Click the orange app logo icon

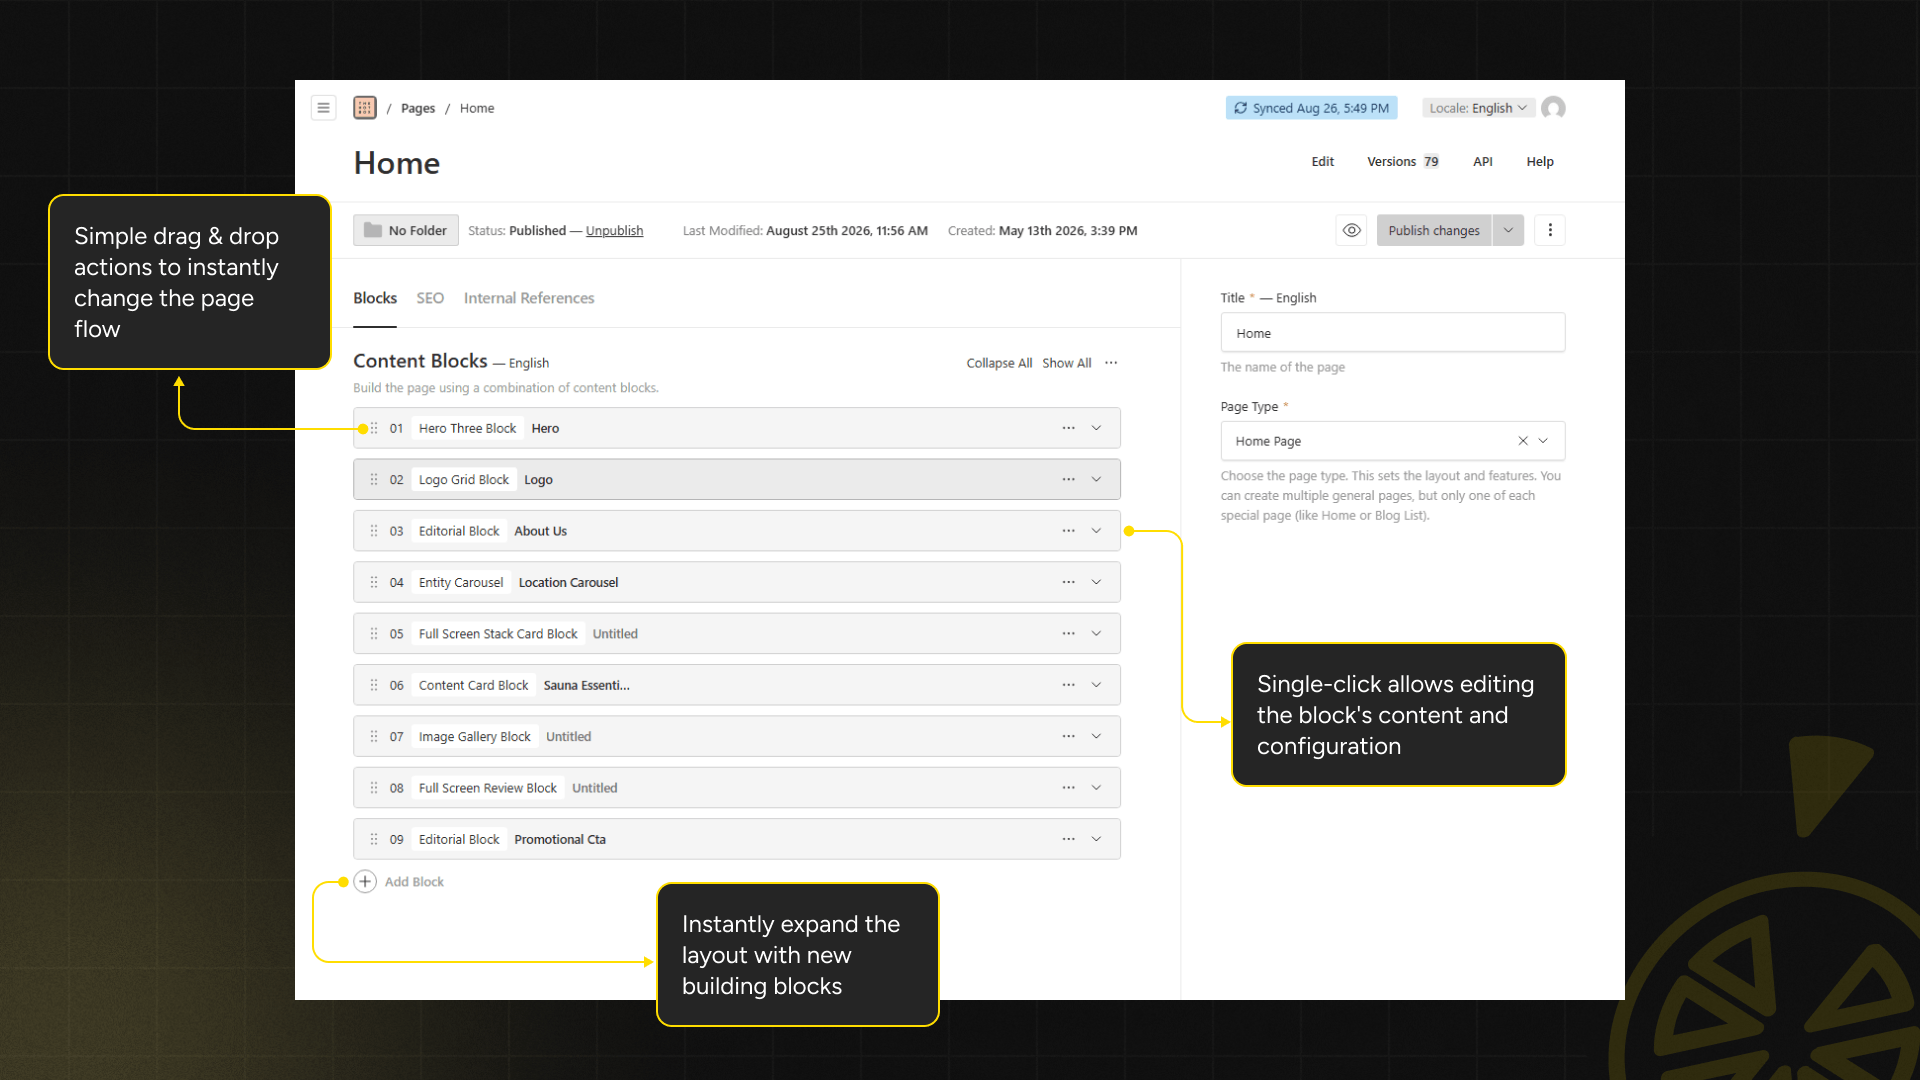365,108
